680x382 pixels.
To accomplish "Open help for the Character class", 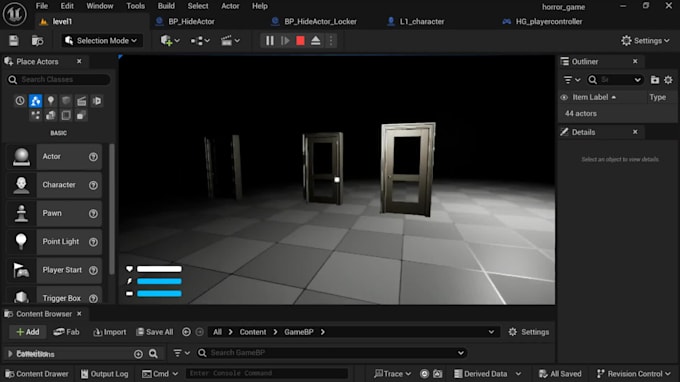I will click(x=93, y=185).
